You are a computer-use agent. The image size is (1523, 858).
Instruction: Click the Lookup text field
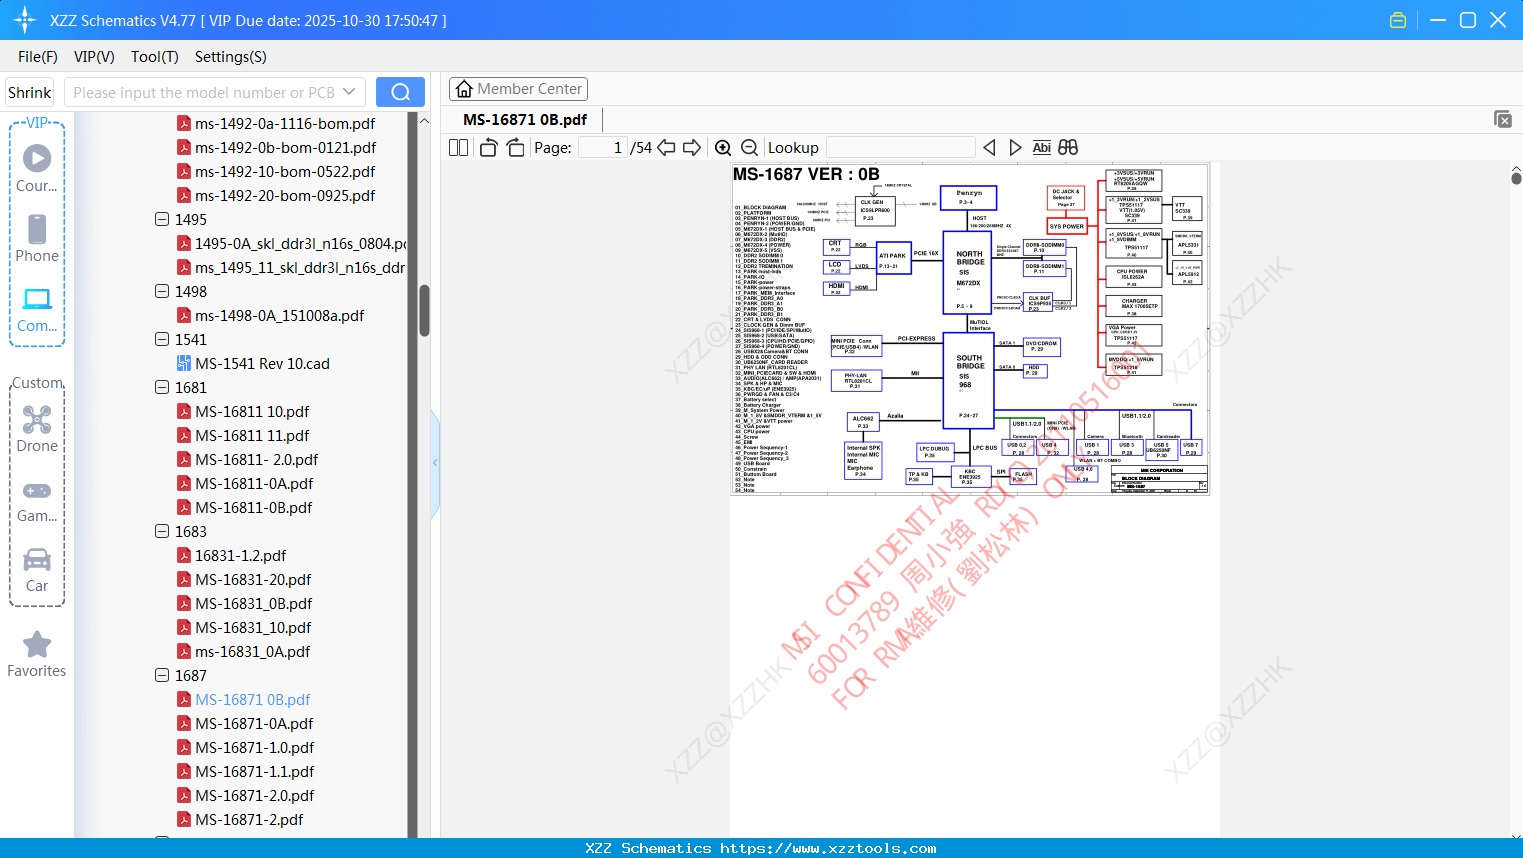[x=900, y=148]
